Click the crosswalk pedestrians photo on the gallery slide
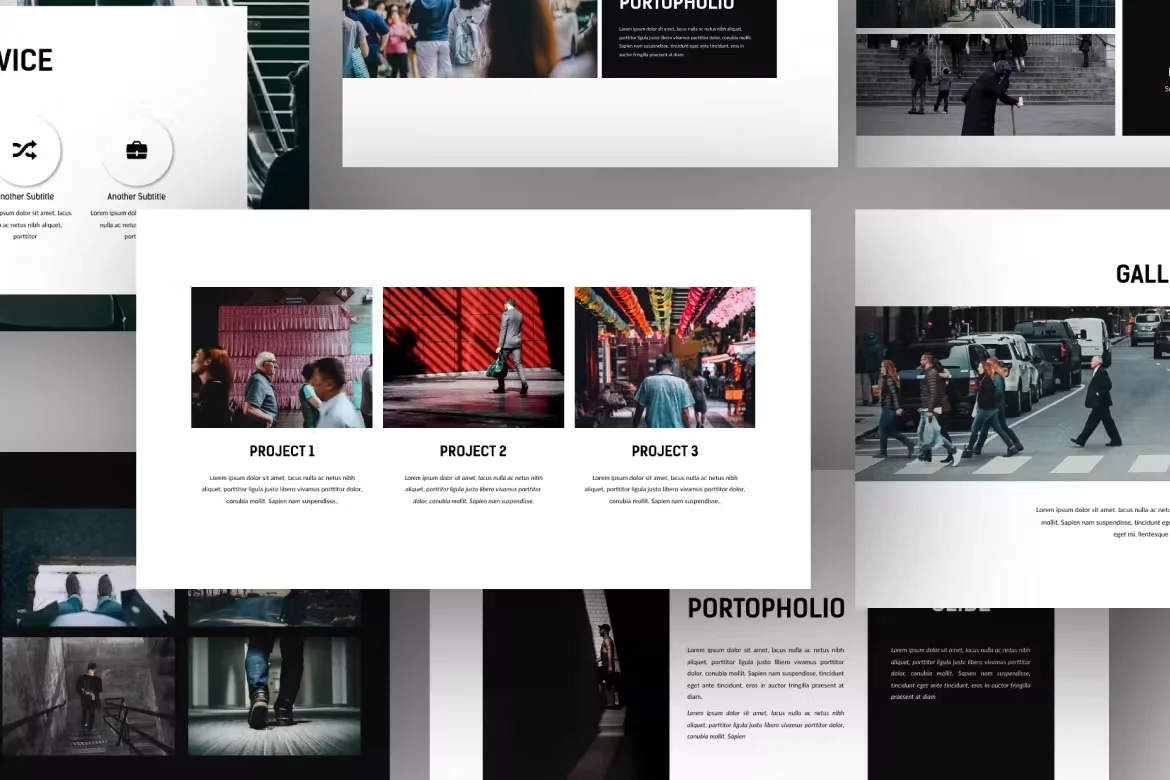Image resolution: width=1170 pixels, height=780 pixels. tap(1012, 393)
